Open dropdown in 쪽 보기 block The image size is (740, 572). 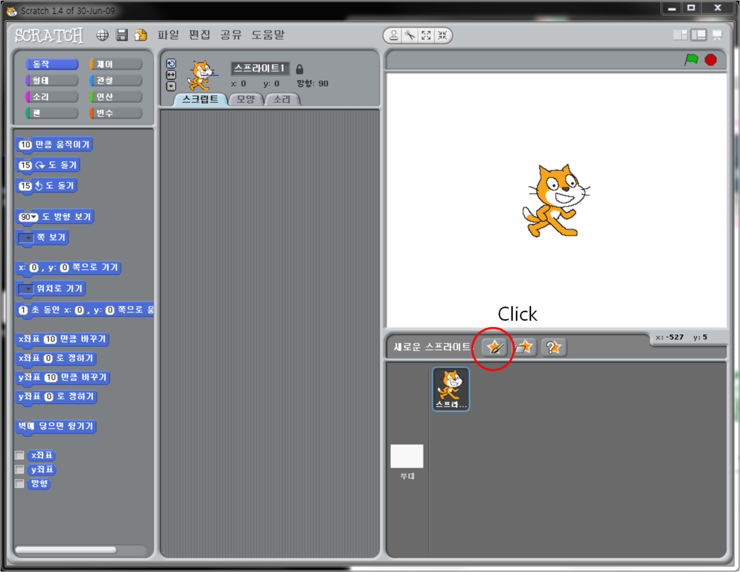point(26,238)
